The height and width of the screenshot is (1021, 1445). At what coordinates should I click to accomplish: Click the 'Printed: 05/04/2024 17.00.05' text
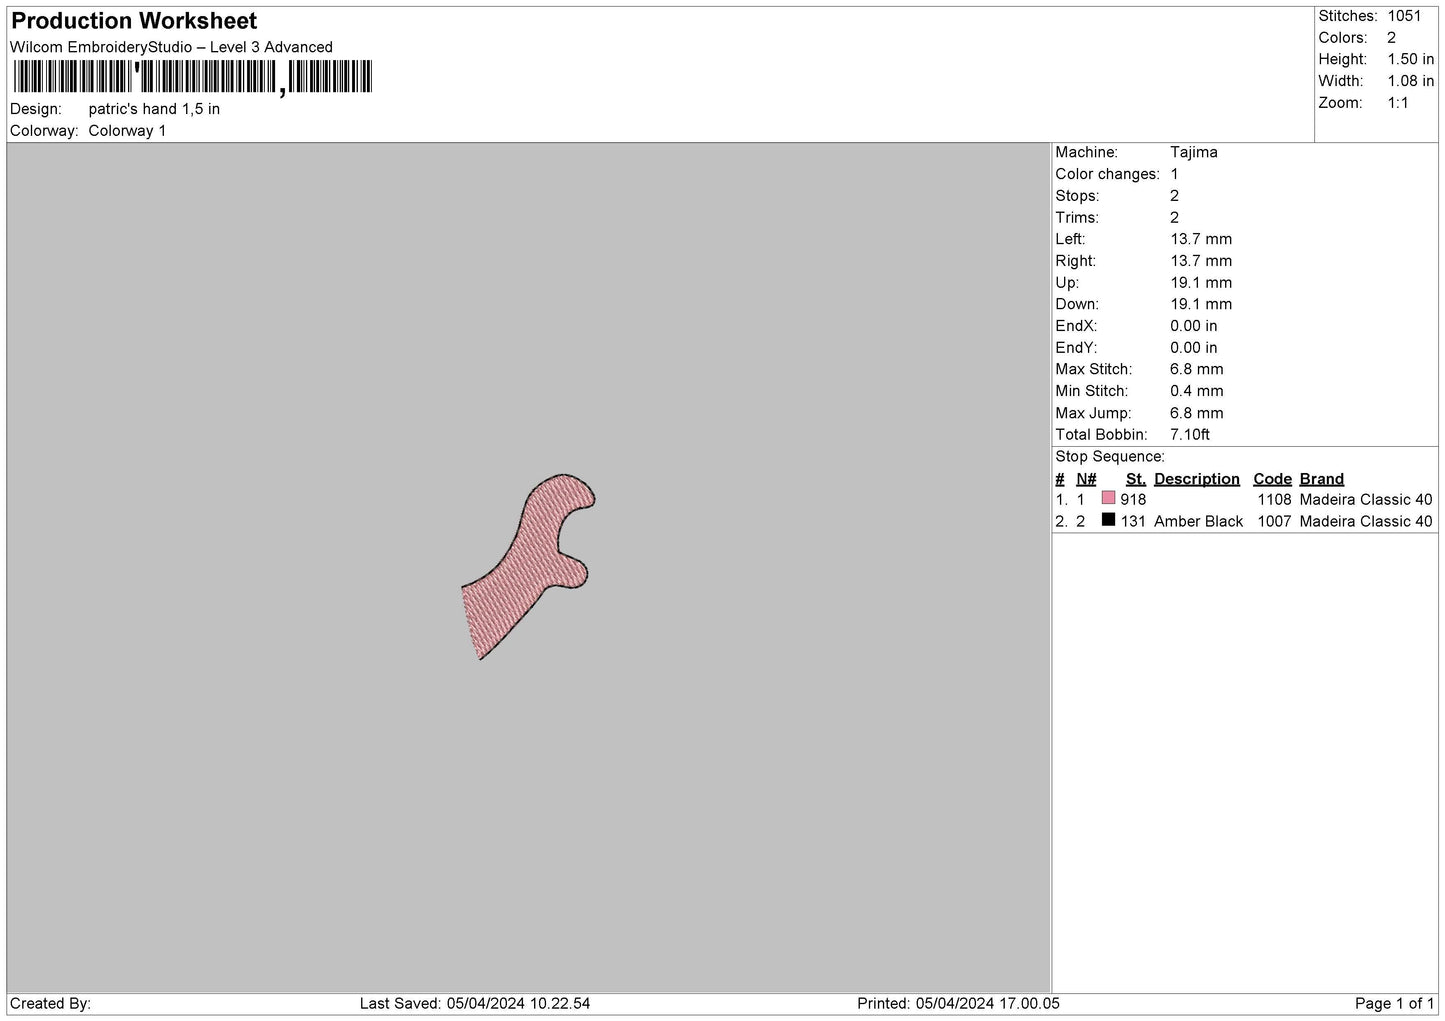coord(958,1004)
